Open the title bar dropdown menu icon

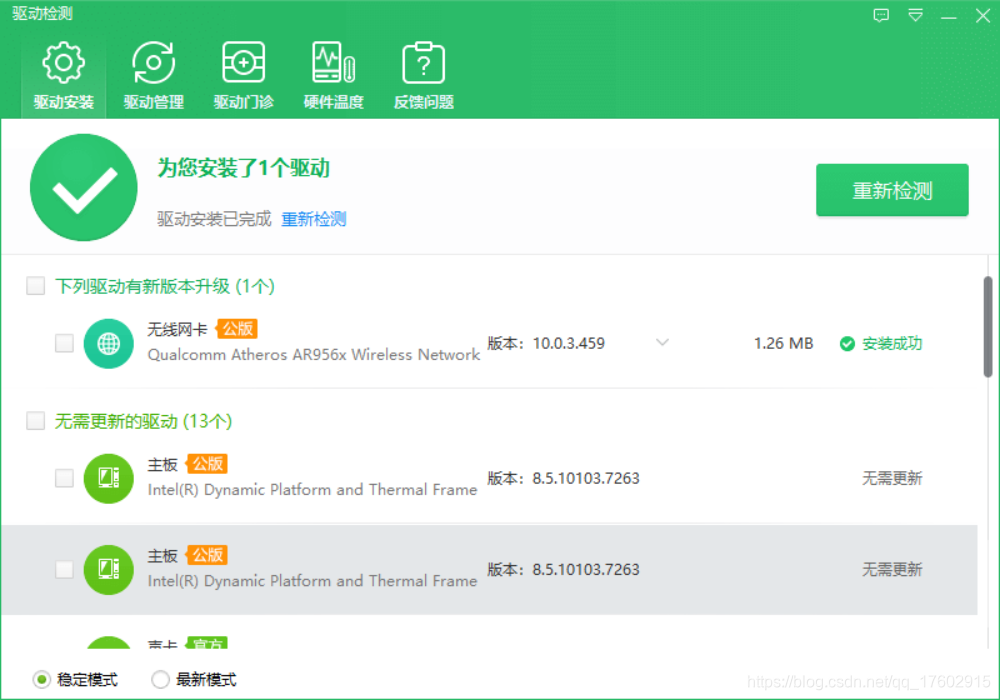[915, 15]
